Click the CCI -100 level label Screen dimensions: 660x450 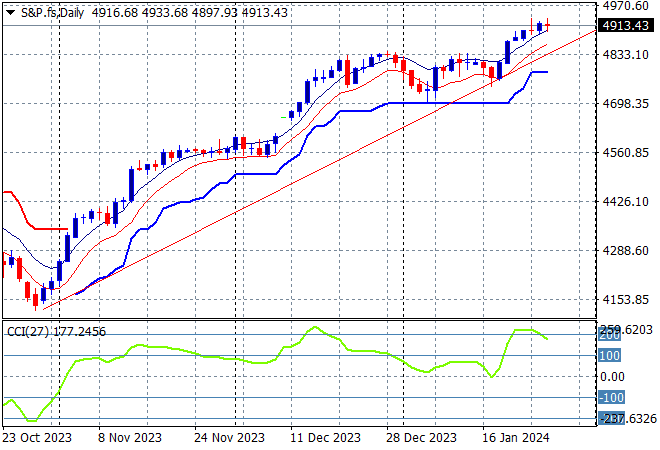tap(611, 397)
